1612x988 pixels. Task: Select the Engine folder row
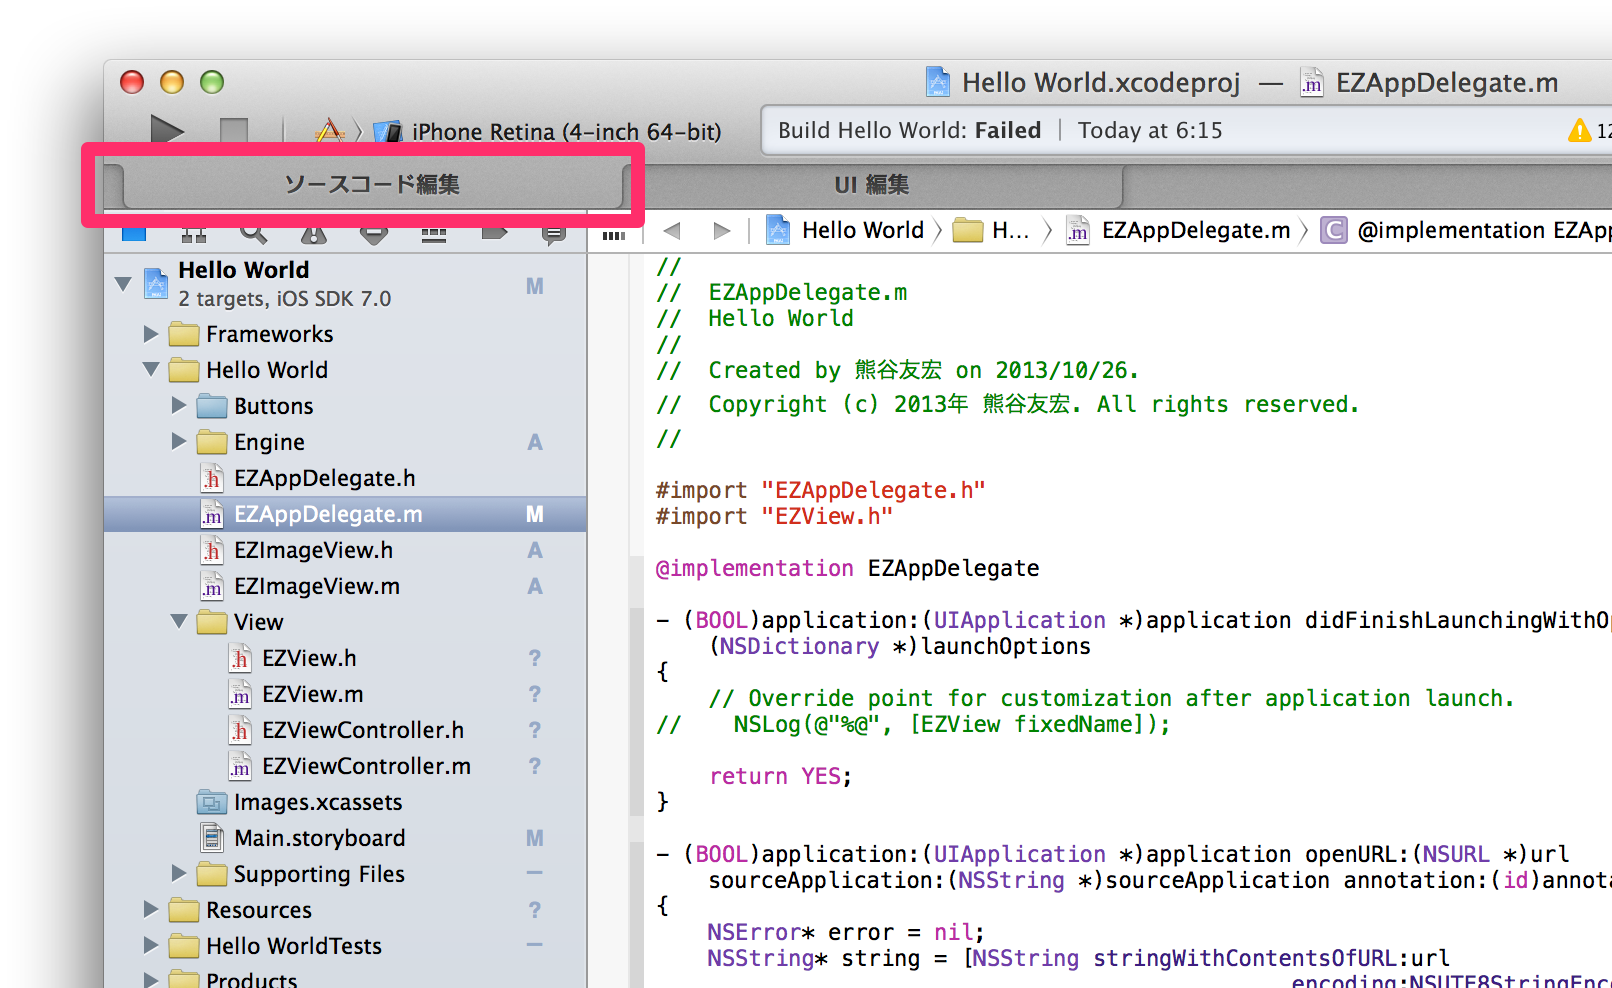tap(345, 442)
